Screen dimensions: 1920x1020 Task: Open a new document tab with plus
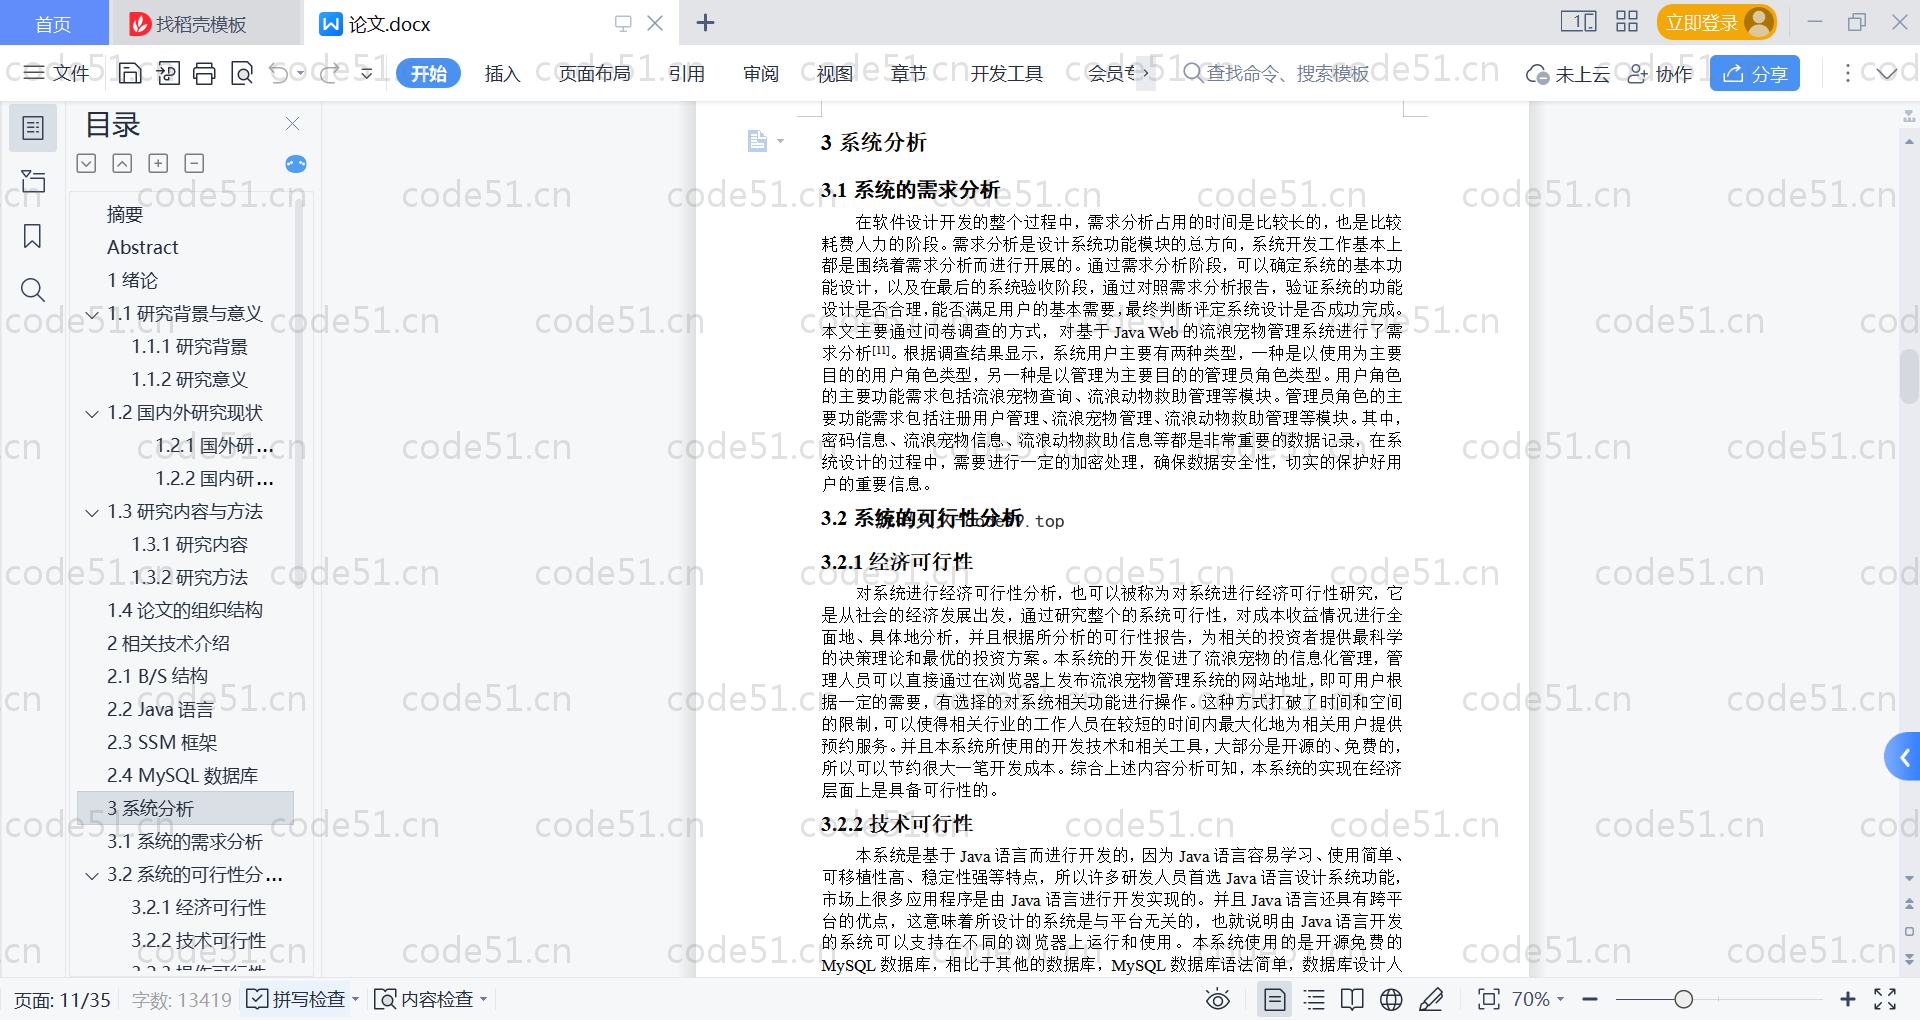point(705,23)
